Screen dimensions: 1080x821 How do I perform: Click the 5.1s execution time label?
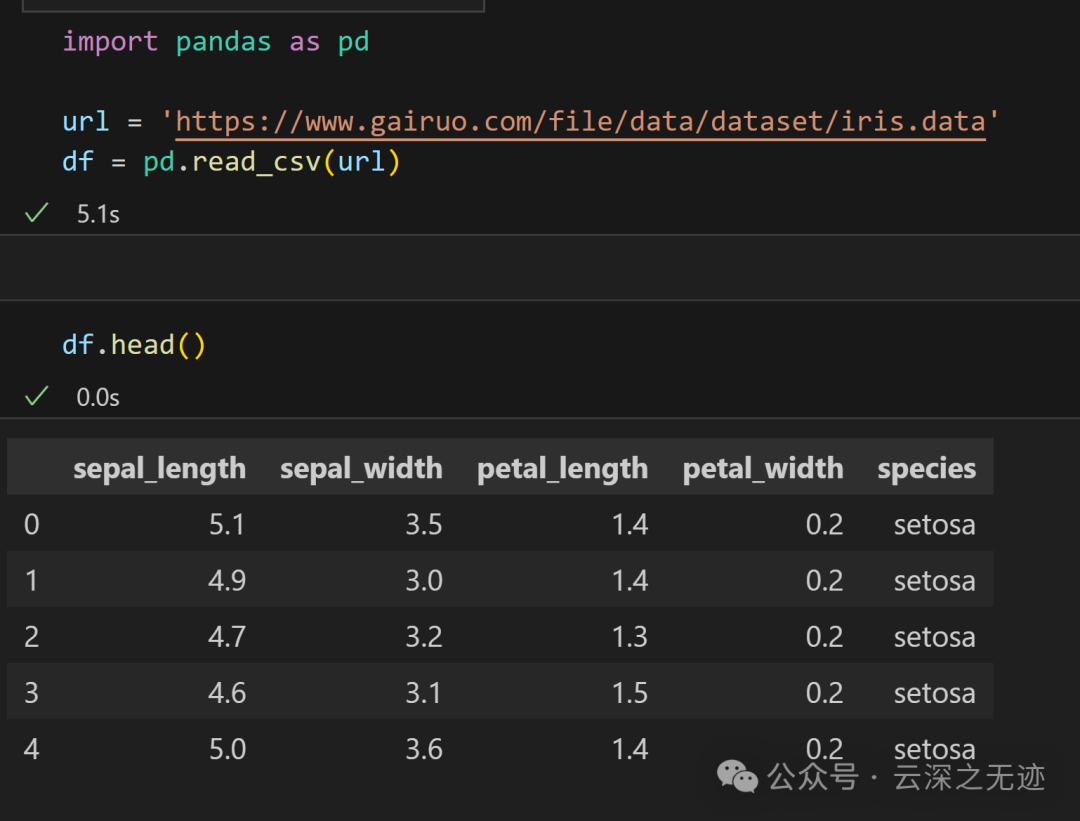coord(98,214)
